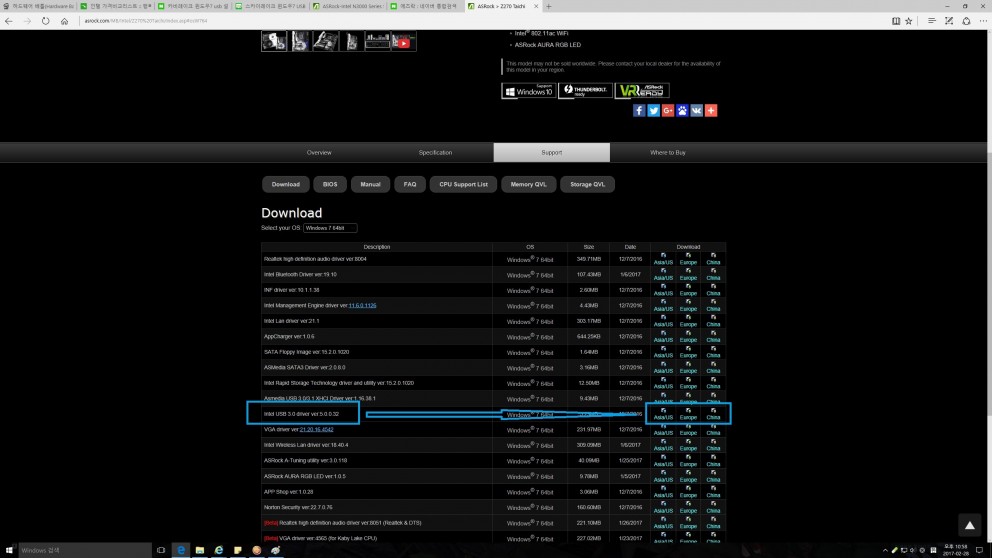Click the VR Ready badge
This screenshot has height=558, width=992.
[642, 90]
